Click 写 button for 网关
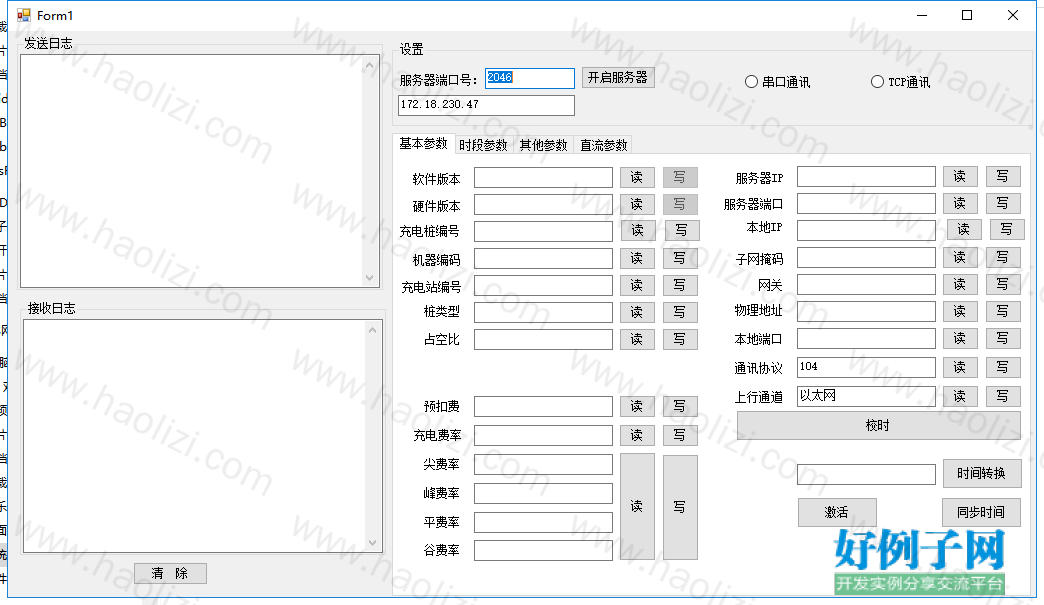 (1003, 285)
